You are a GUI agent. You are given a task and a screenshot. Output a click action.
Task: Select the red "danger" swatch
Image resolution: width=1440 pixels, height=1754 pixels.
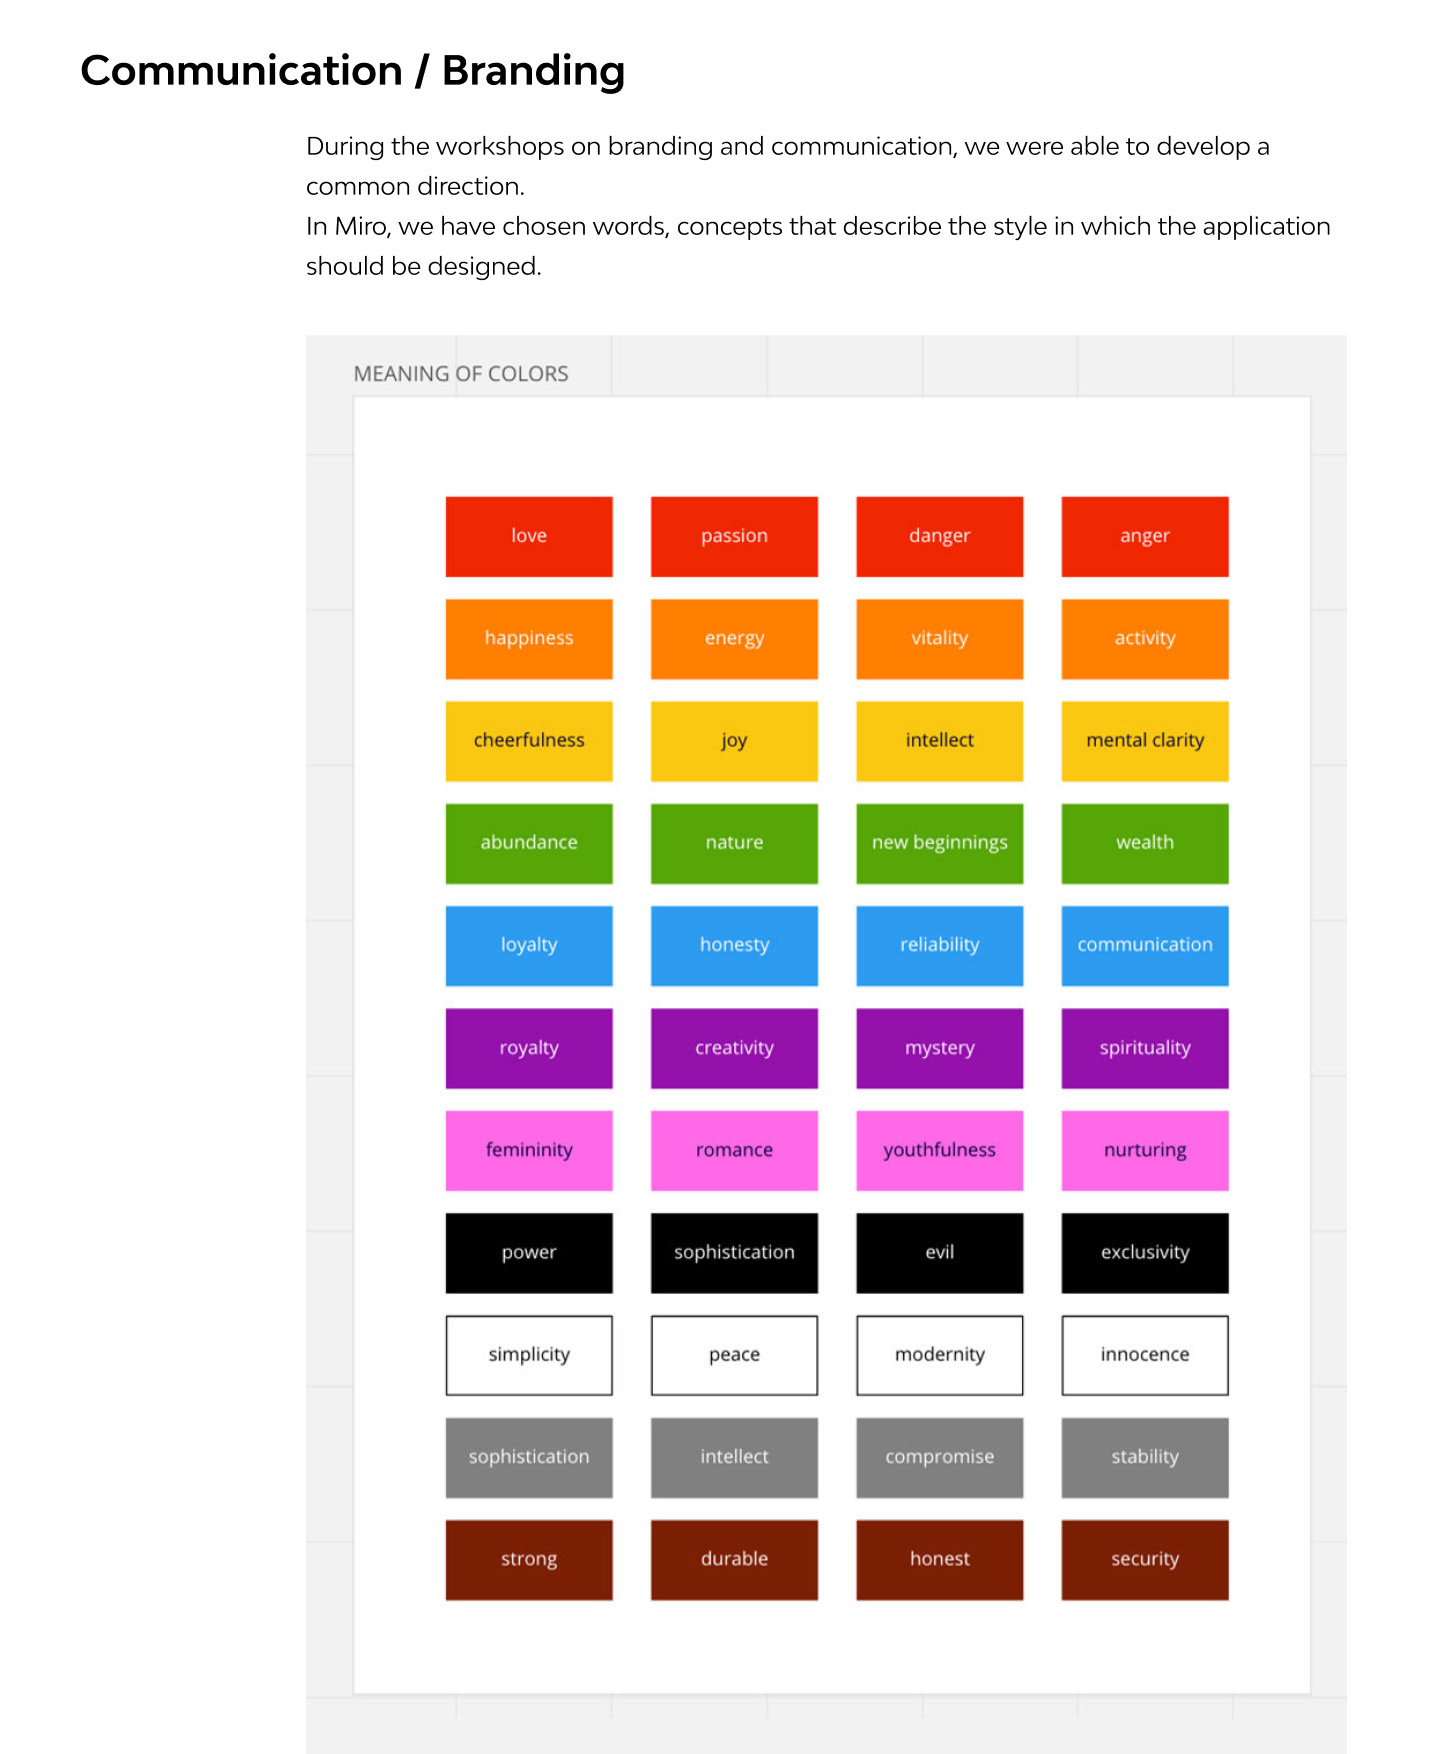click(939, 536)
